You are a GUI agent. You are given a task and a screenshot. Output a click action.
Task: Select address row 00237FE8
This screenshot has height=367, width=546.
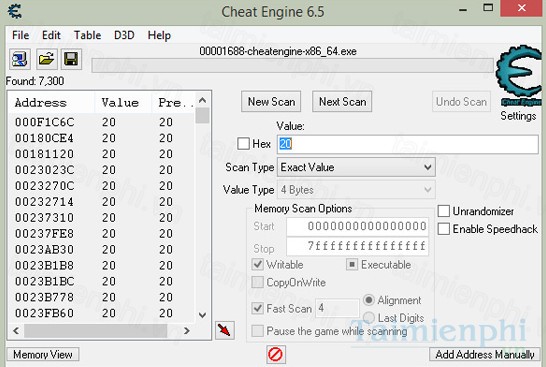tap(101, 234)
